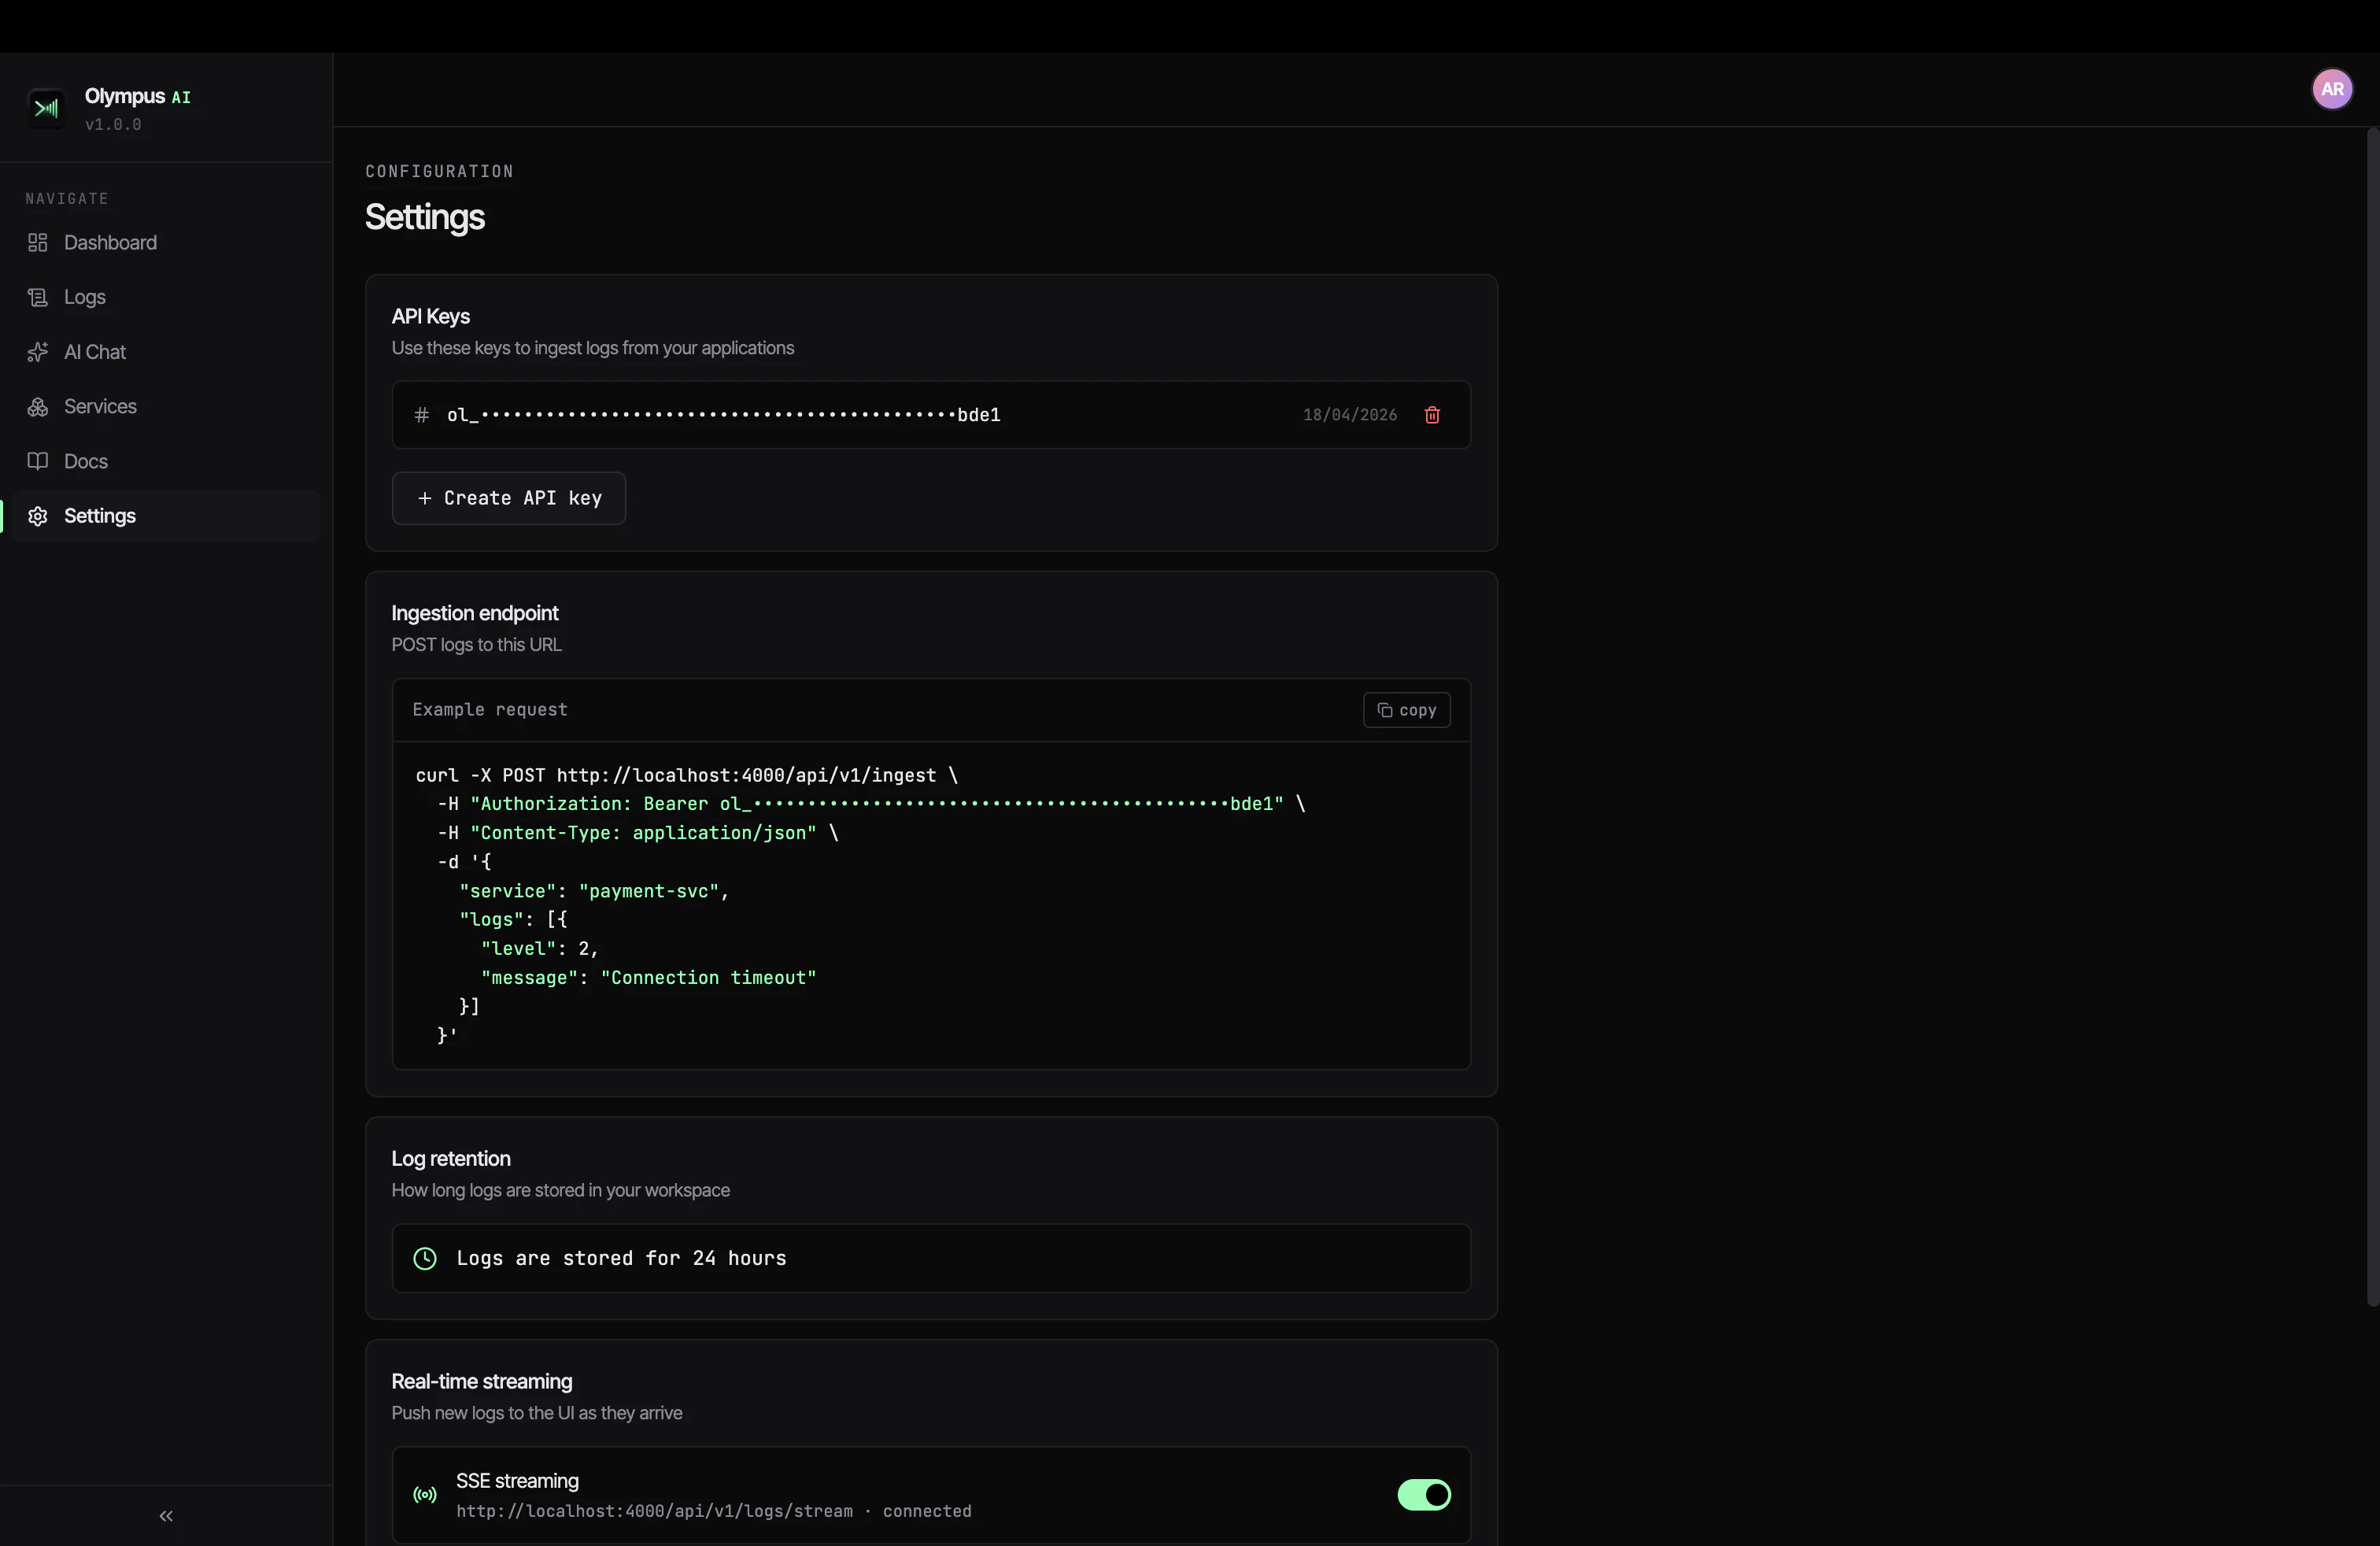Click the clock icon in Log retention
The image size is (2380, 1546).
pyautogui.click(x=425, y=1258)
